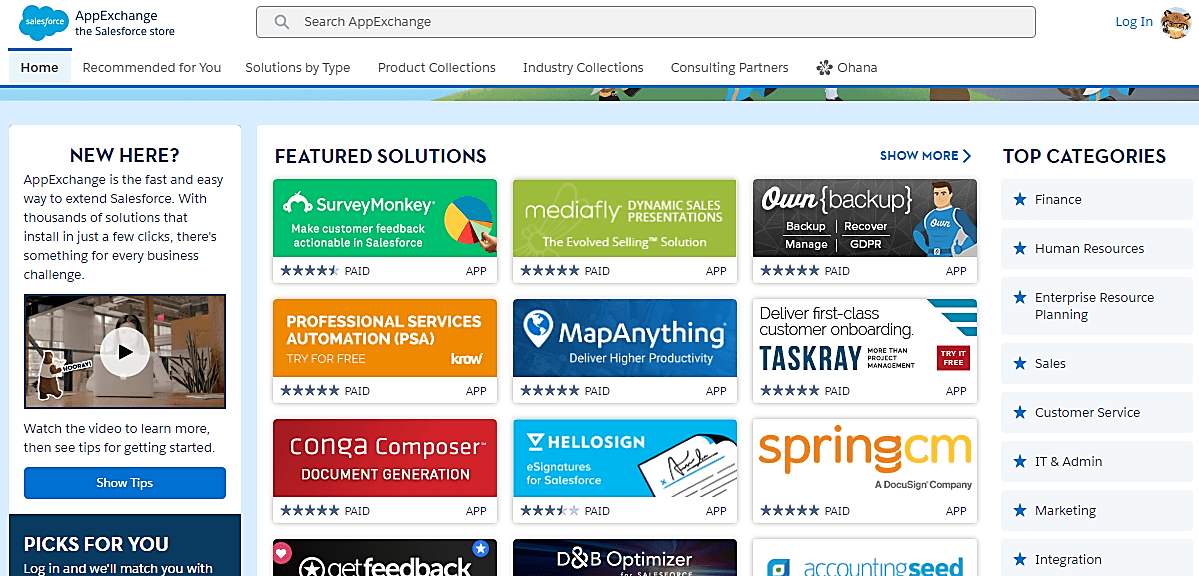Open the TaskRay app card
1199x576 pixels.
click(865, 351)
